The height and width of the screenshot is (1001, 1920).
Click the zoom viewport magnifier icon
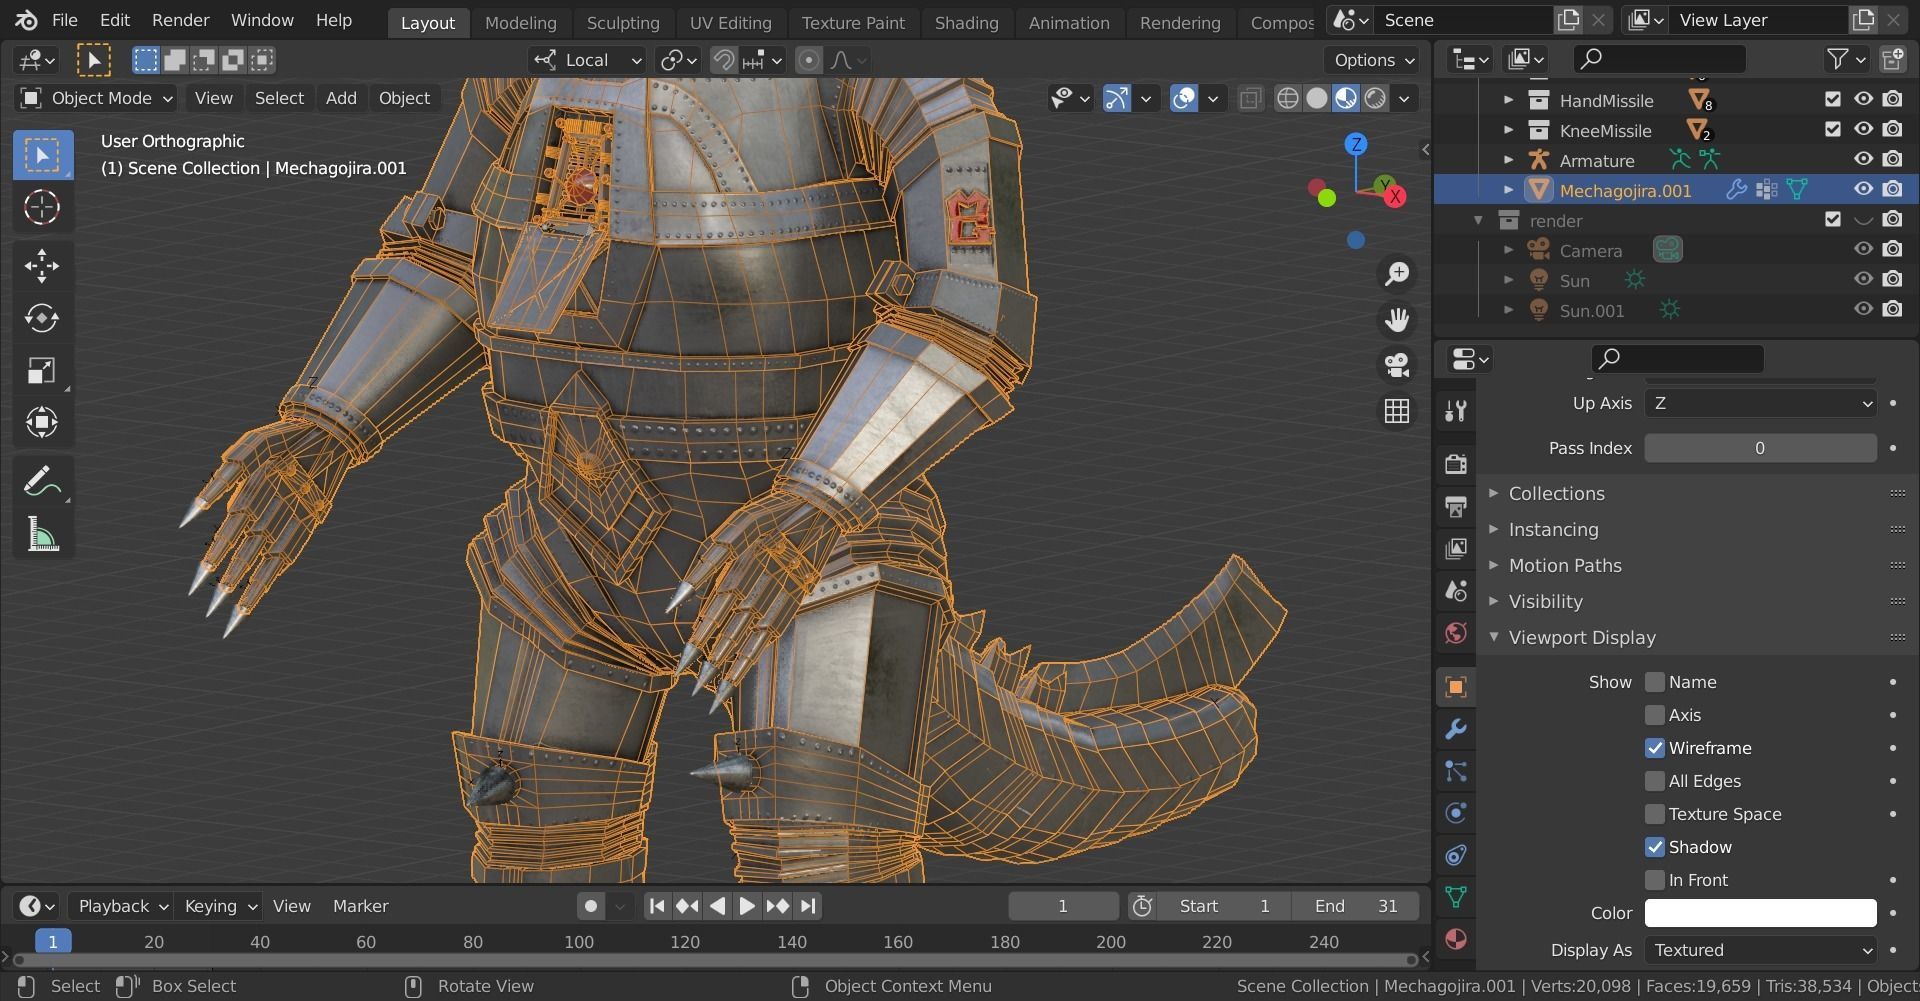pos(1397,274)
